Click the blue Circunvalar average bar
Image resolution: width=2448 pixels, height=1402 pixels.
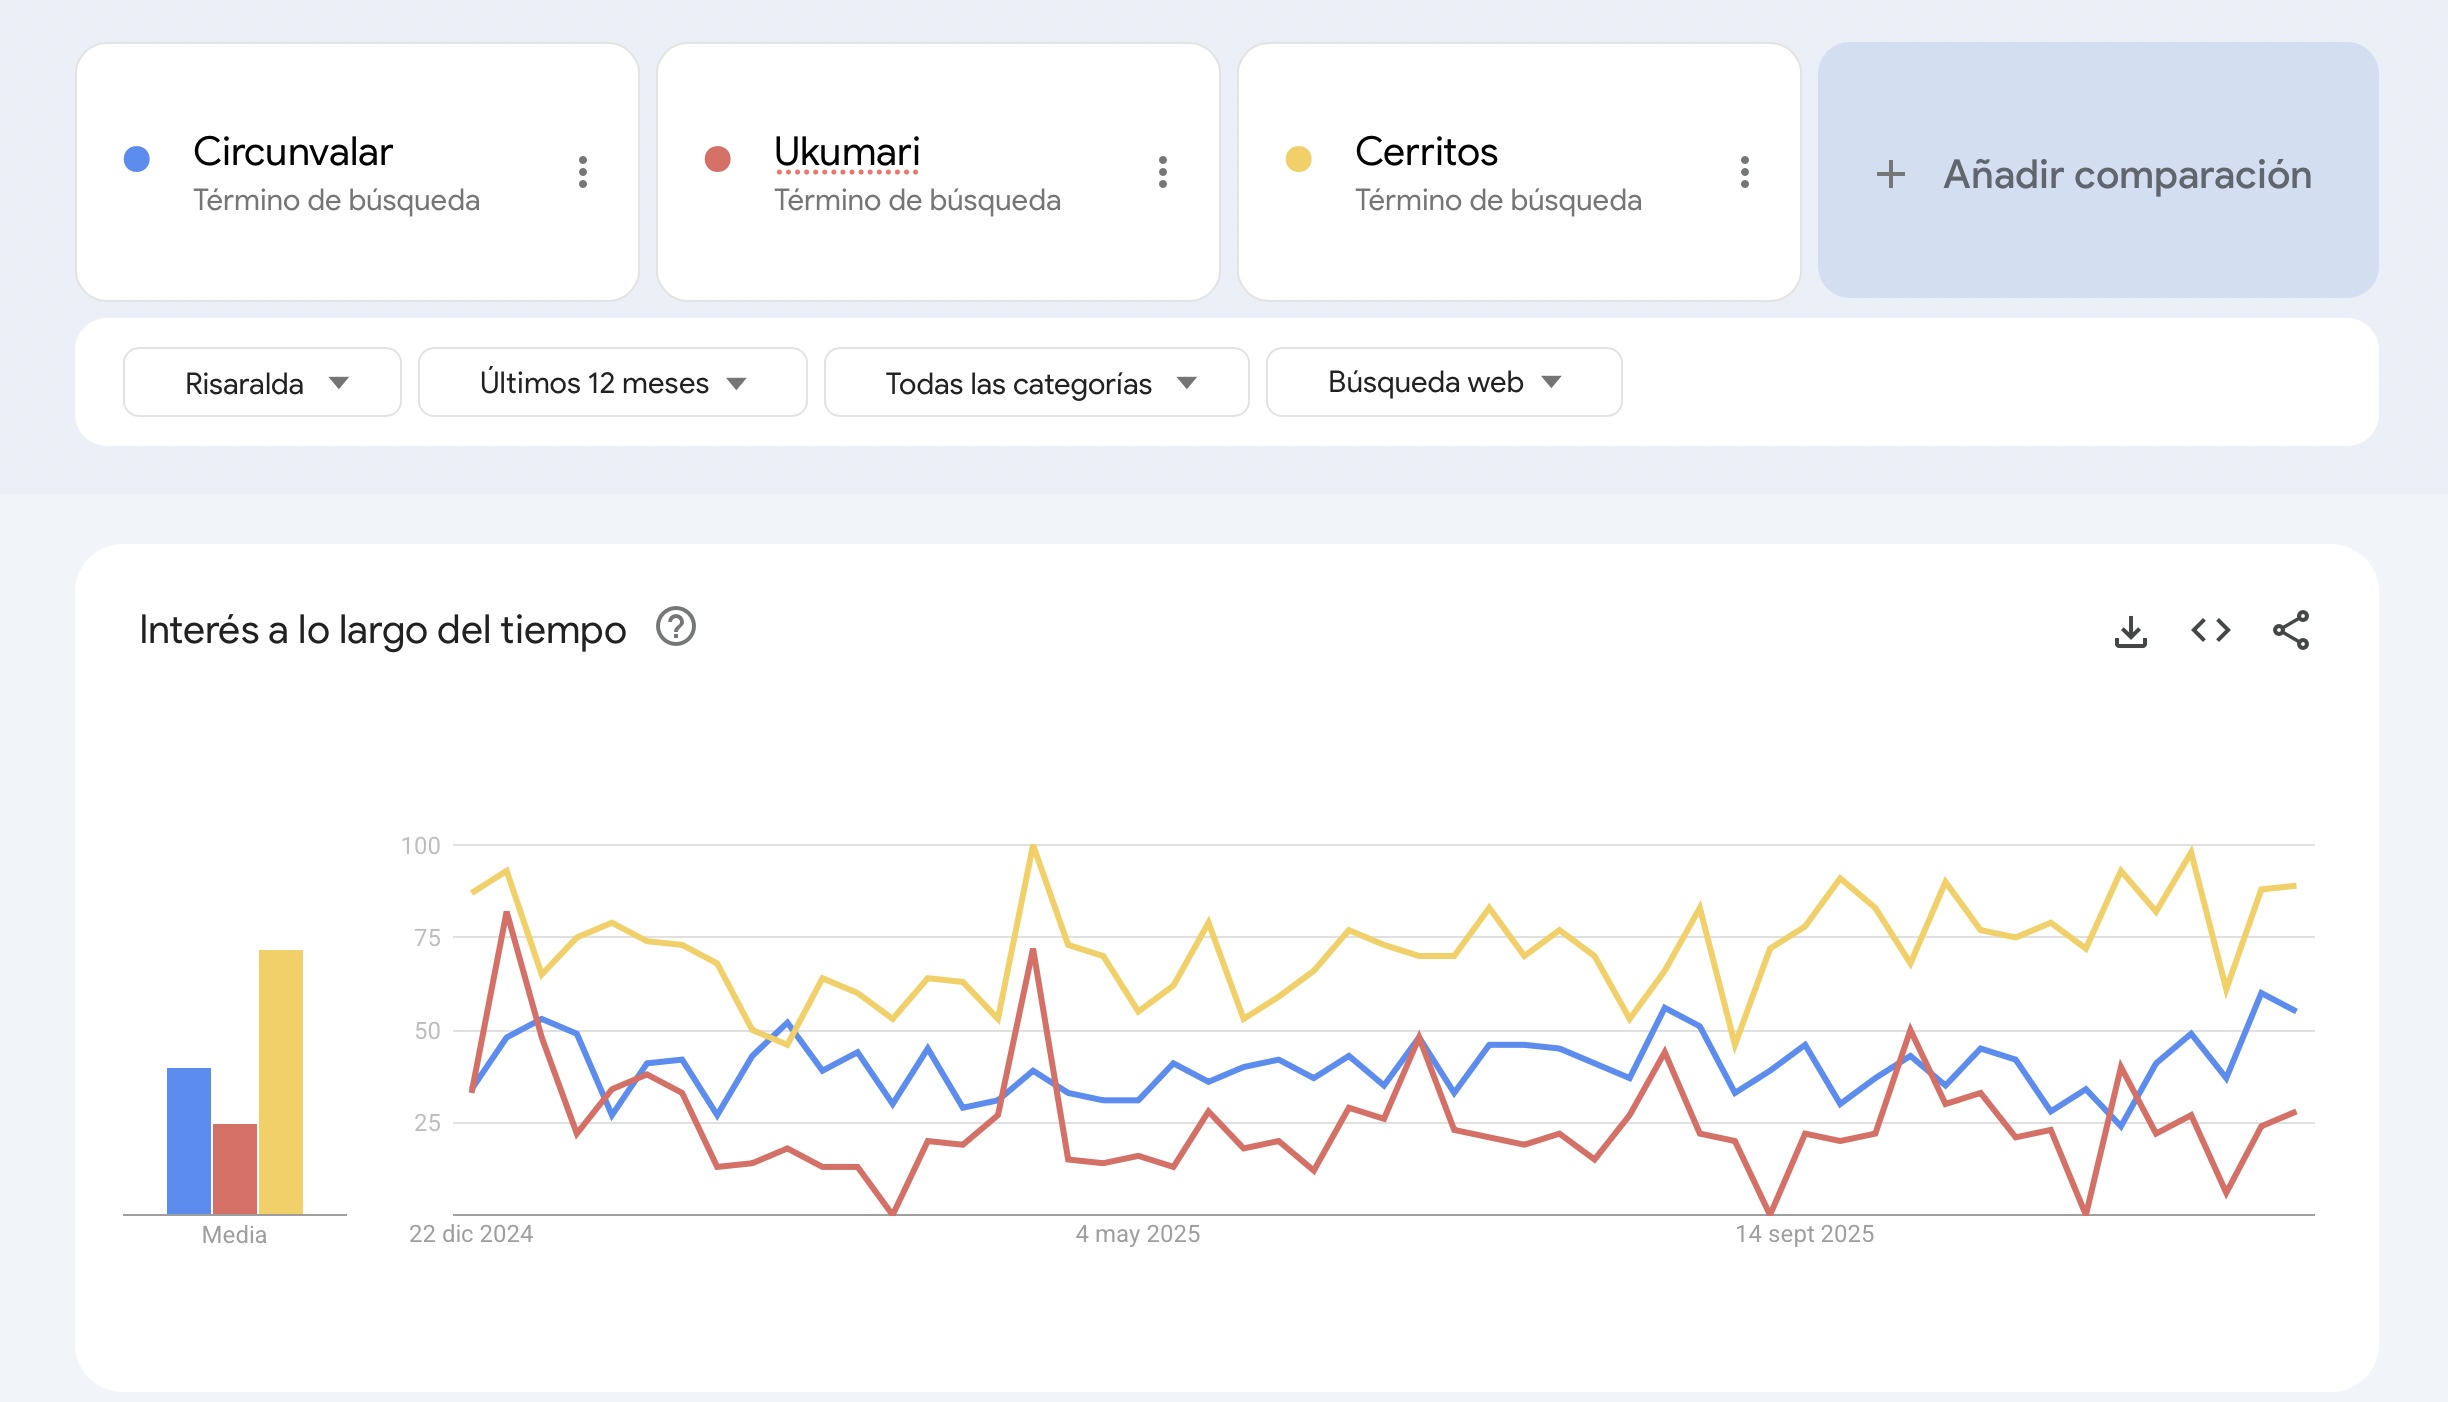[189, 1141]
